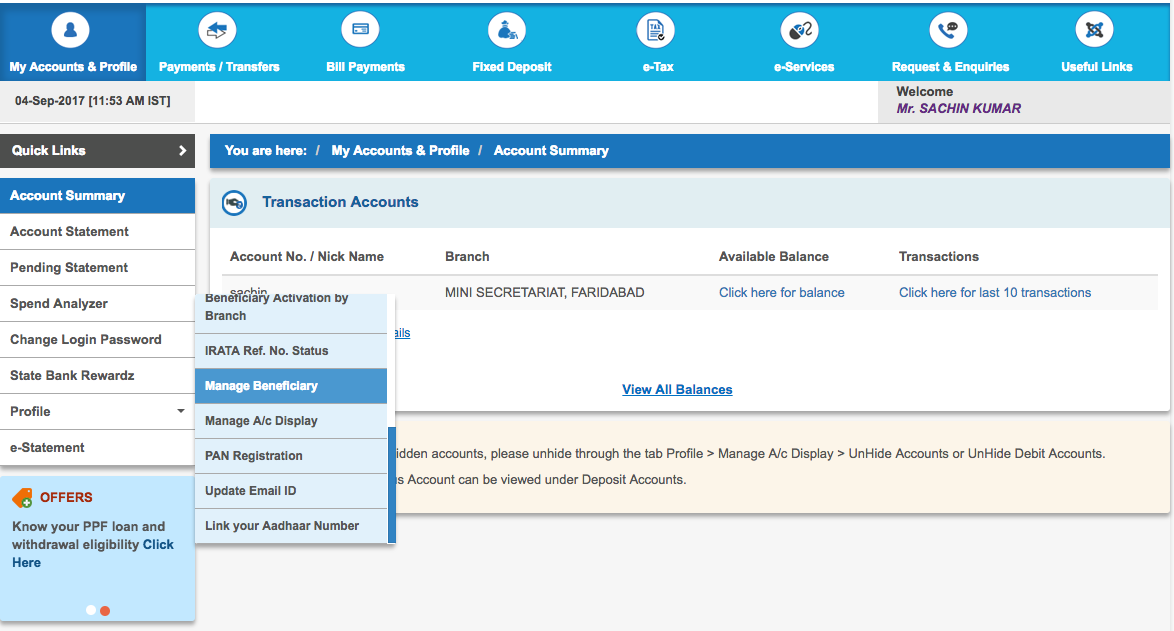Open the Bill Payments tab
1174x631 pixels.
point(365,42)
